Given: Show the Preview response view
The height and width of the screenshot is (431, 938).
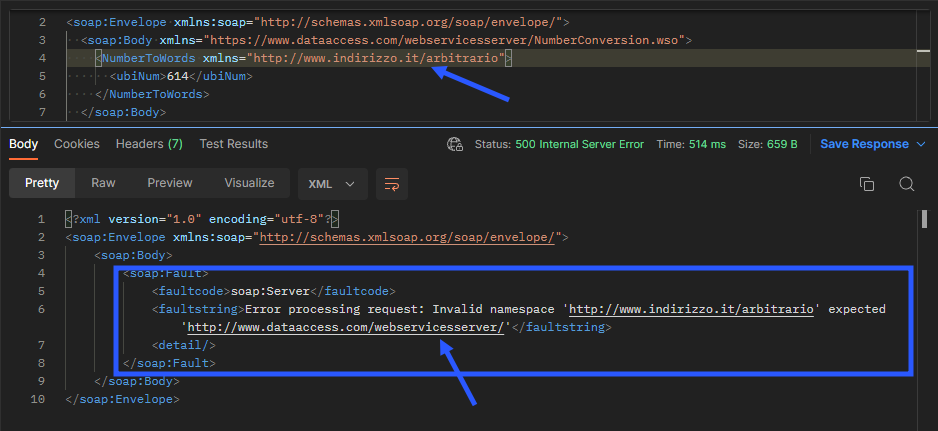Looking at the screenshot, I should (x=170, y=183).
